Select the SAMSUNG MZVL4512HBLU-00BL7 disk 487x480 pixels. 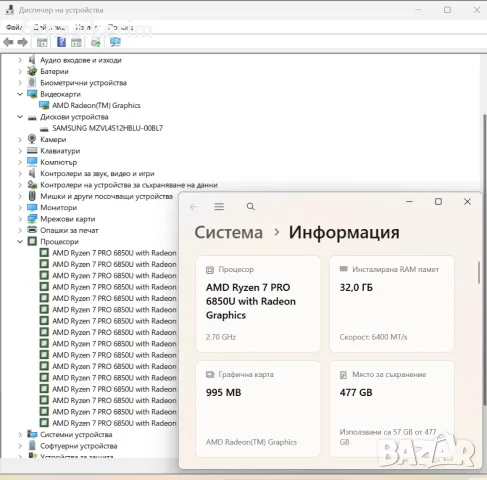click(x=107, y=128)
